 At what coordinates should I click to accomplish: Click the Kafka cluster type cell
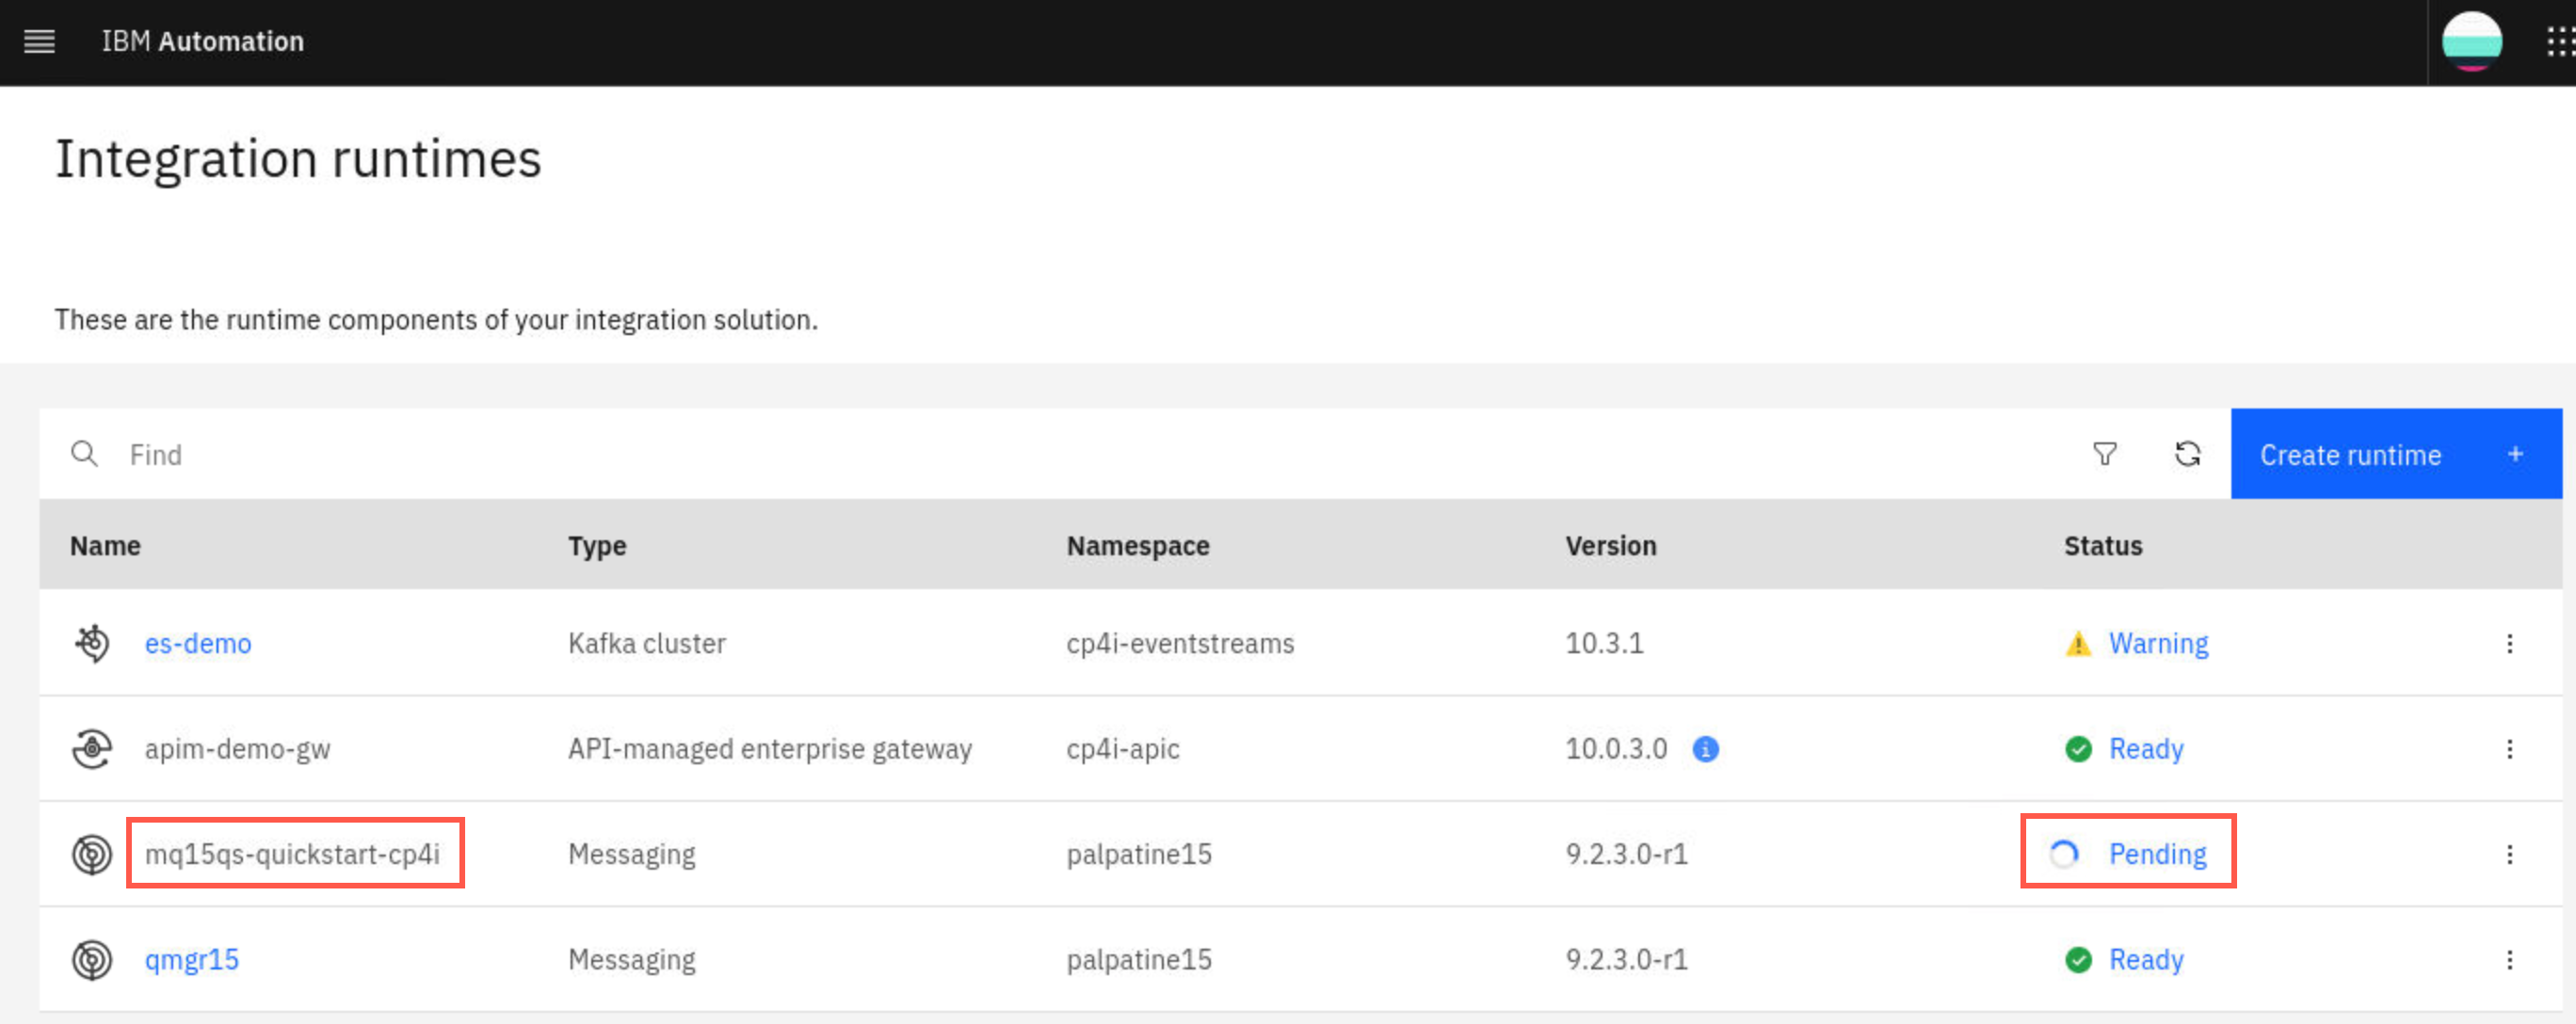click(x=647, y=643)
